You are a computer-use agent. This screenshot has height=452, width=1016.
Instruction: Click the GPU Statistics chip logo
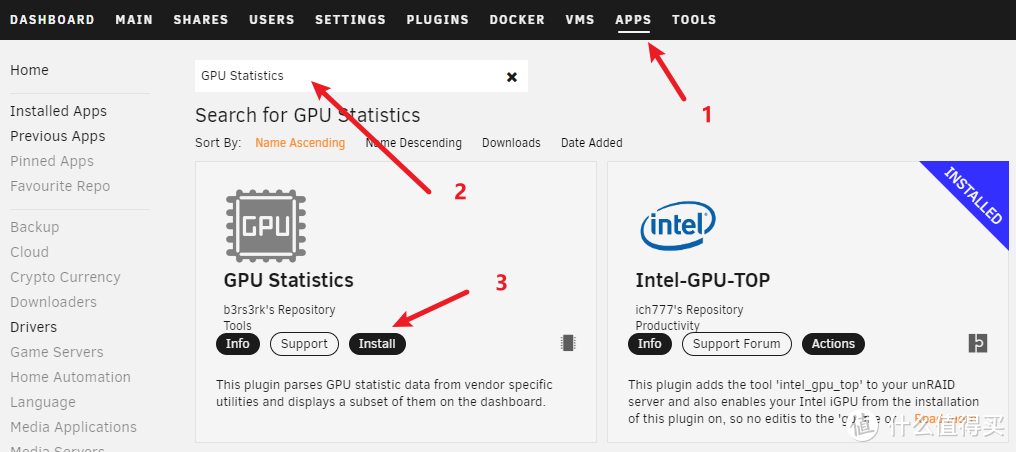point(259,225)
